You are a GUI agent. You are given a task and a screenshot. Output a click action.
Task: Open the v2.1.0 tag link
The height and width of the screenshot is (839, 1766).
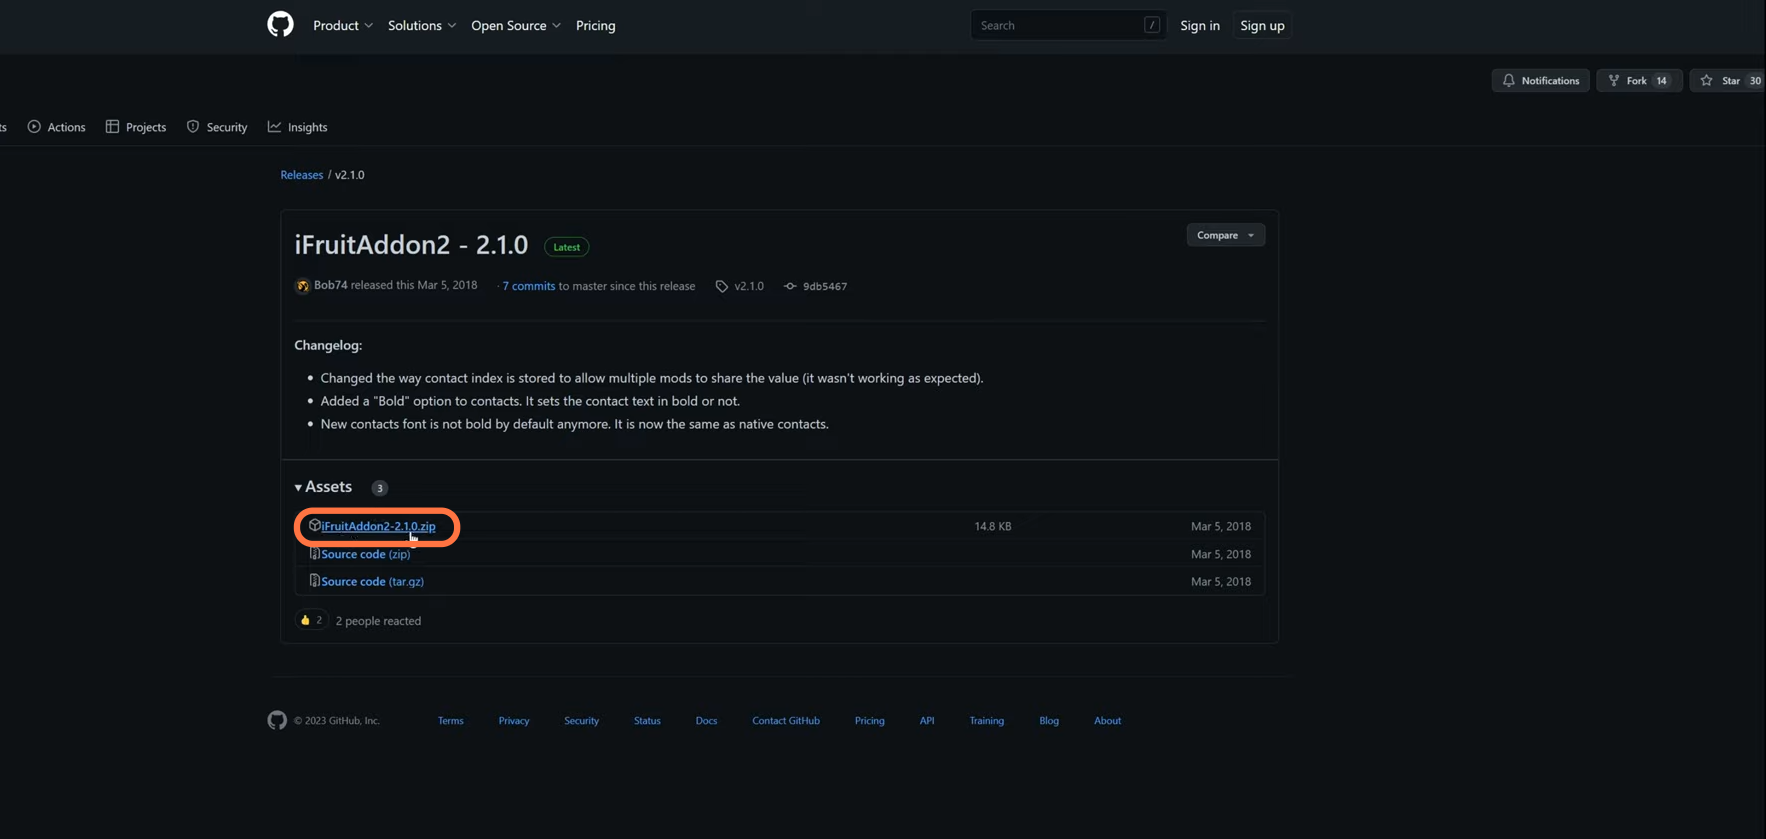748,286
